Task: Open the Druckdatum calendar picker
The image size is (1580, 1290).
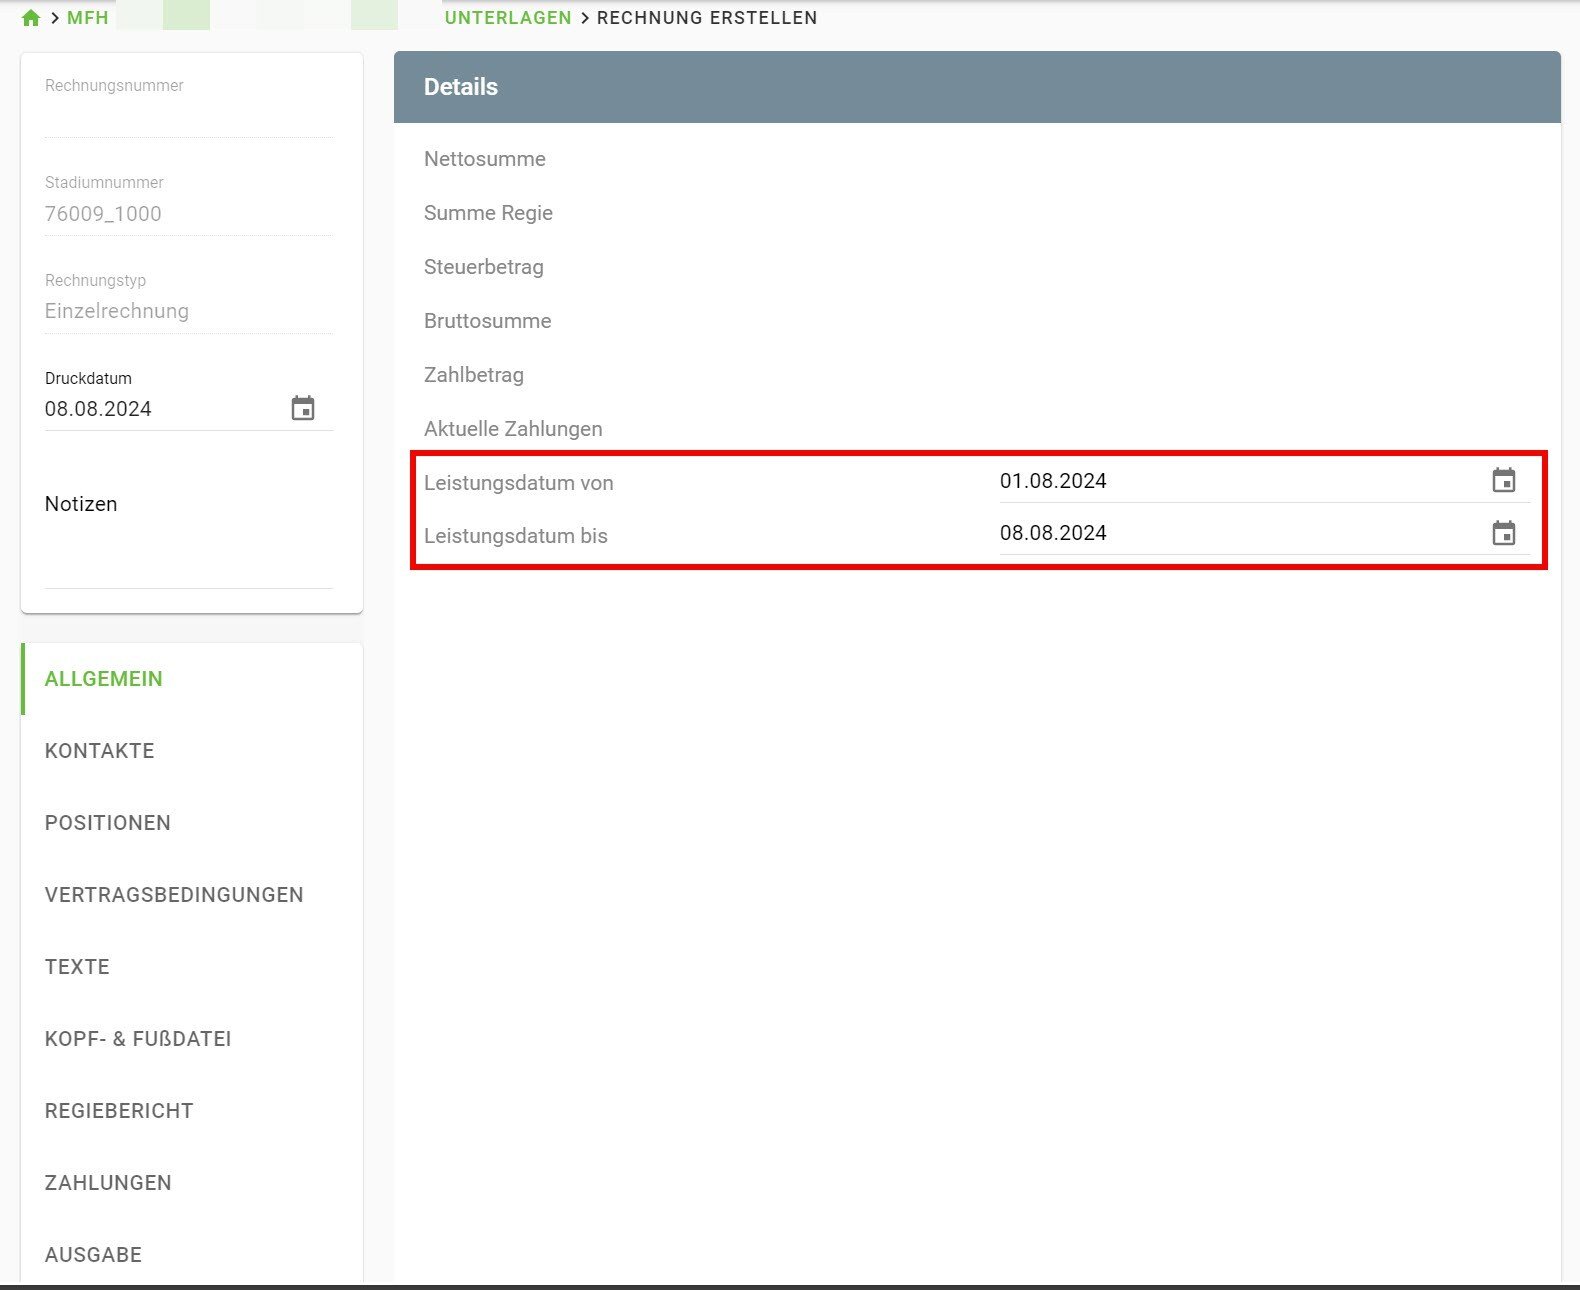Action: (x=302, y=408)
